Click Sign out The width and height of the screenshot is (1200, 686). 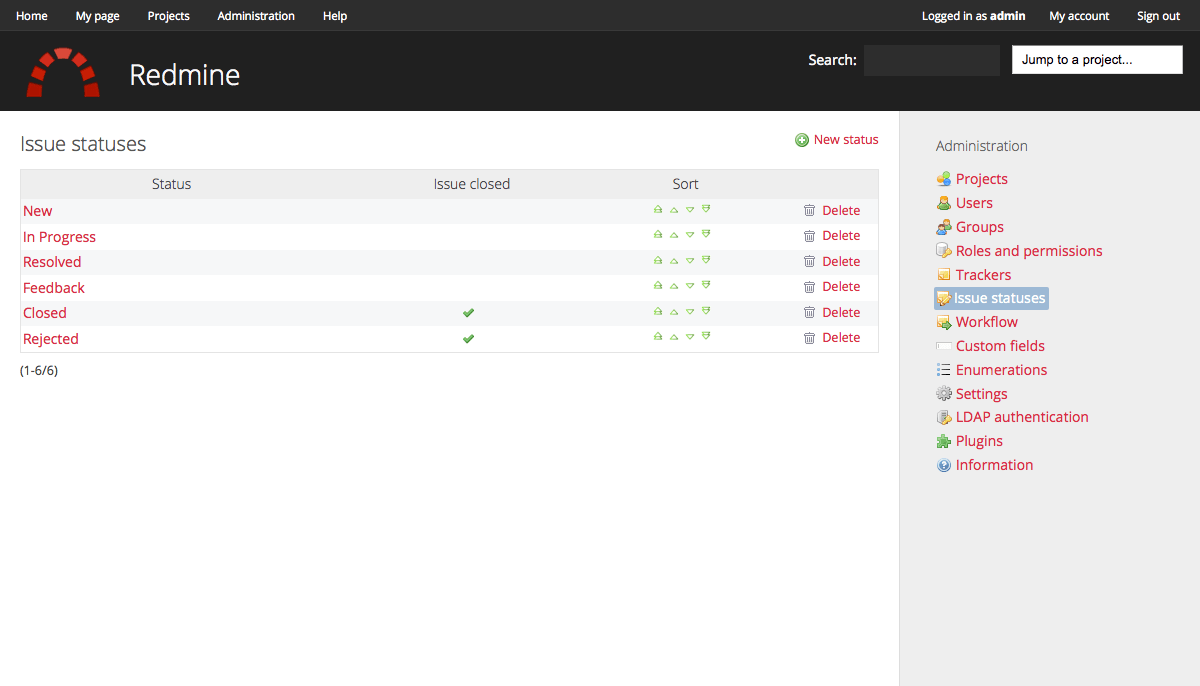click(x=1158, y=16)
